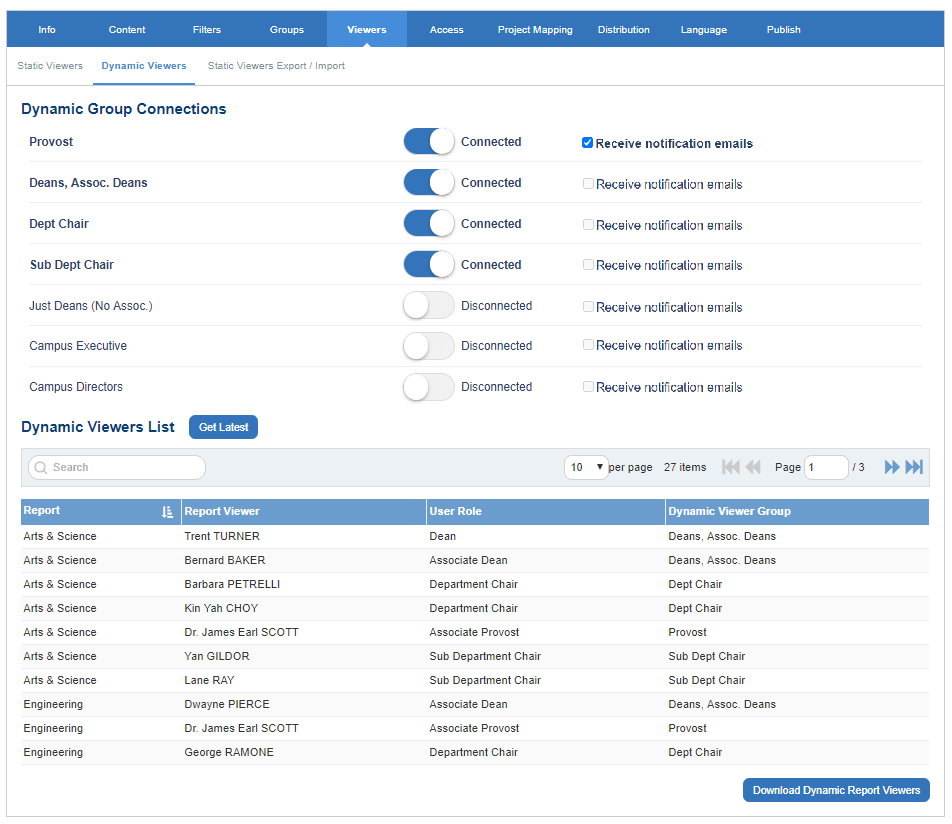Turn on the Campus Executive connection toggle
This screenshot has height=824, width=952.
[429, 346]
